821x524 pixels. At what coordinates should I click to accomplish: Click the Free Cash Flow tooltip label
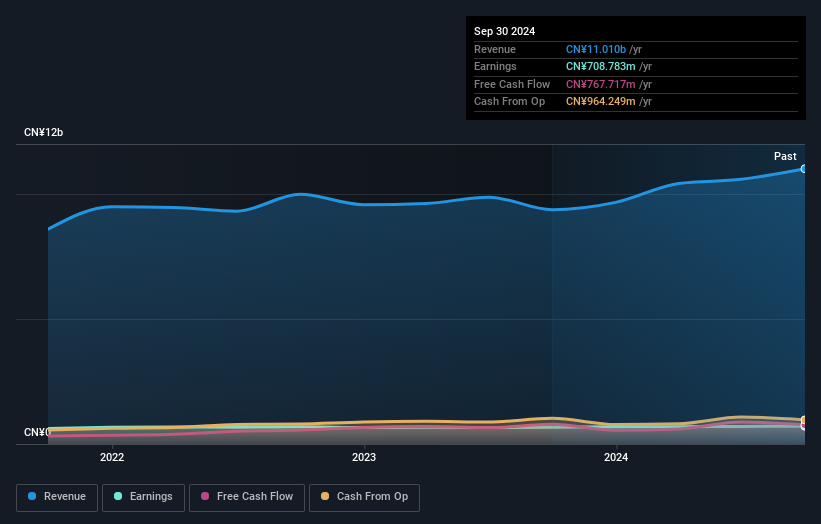[512, 84]
